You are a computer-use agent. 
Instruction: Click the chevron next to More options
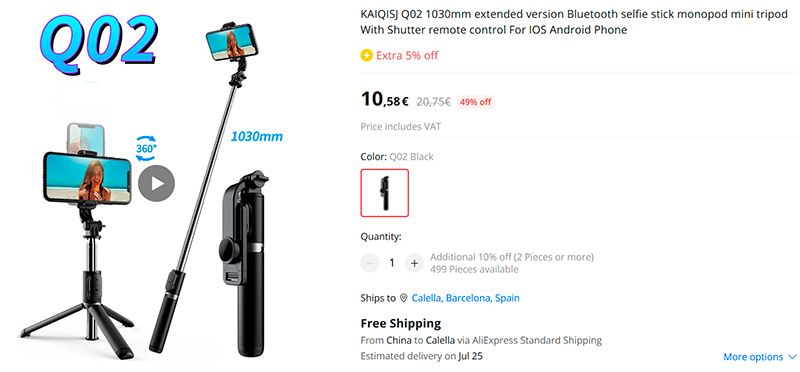(x=792, y=357)
